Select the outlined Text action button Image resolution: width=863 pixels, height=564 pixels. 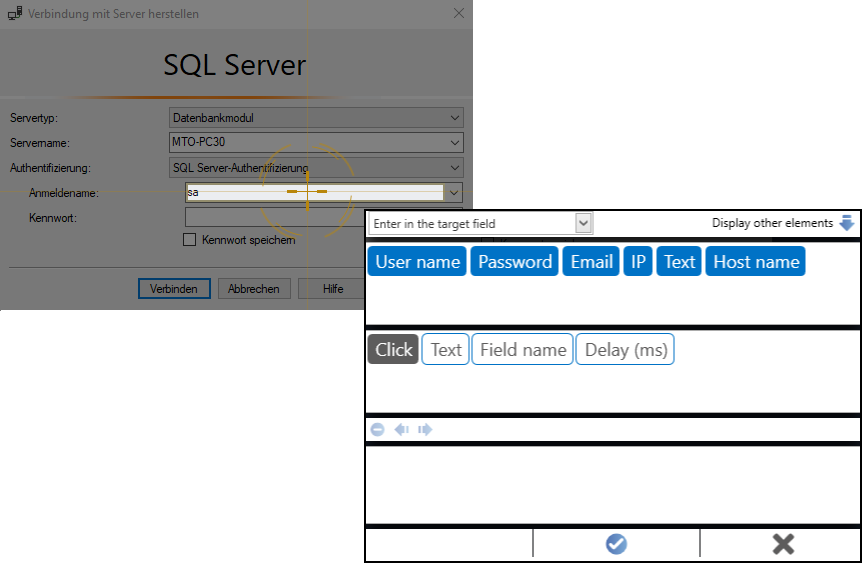pyautogui.click(x=446, y=349)
